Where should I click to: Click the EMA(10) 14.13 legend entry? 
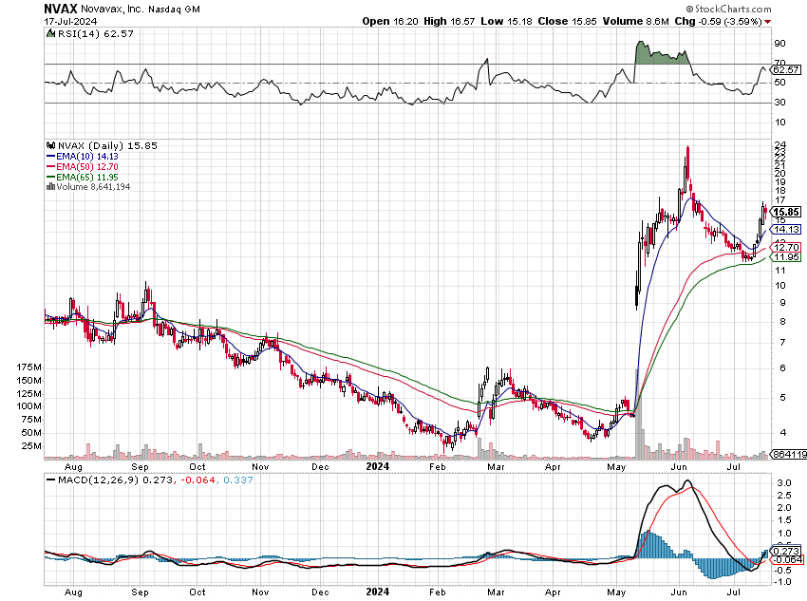(x=87, y=156)
